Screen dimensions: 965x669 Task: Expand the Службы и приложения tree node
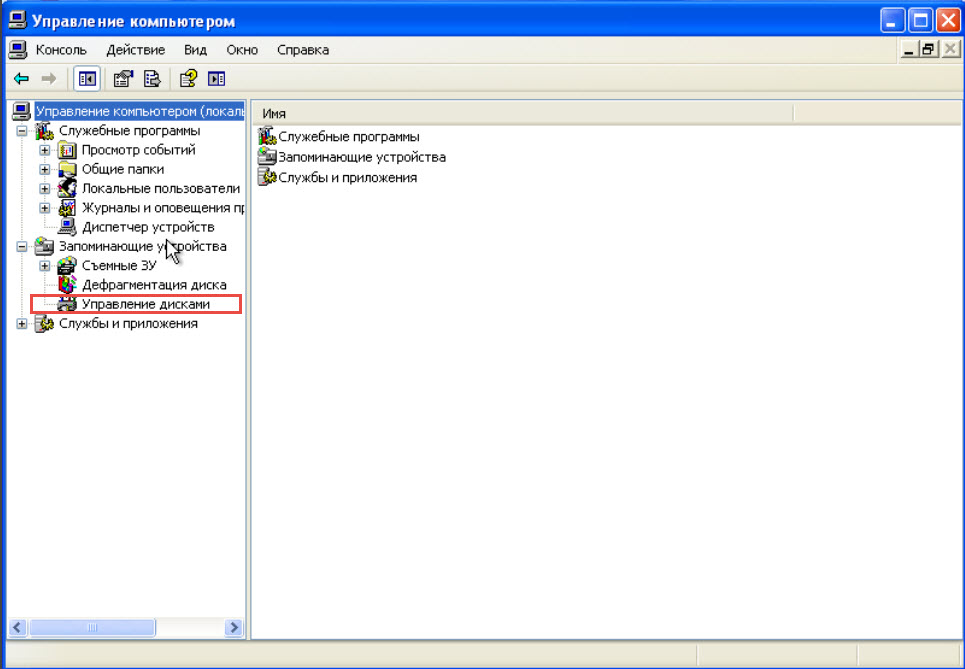click(22, 324)
